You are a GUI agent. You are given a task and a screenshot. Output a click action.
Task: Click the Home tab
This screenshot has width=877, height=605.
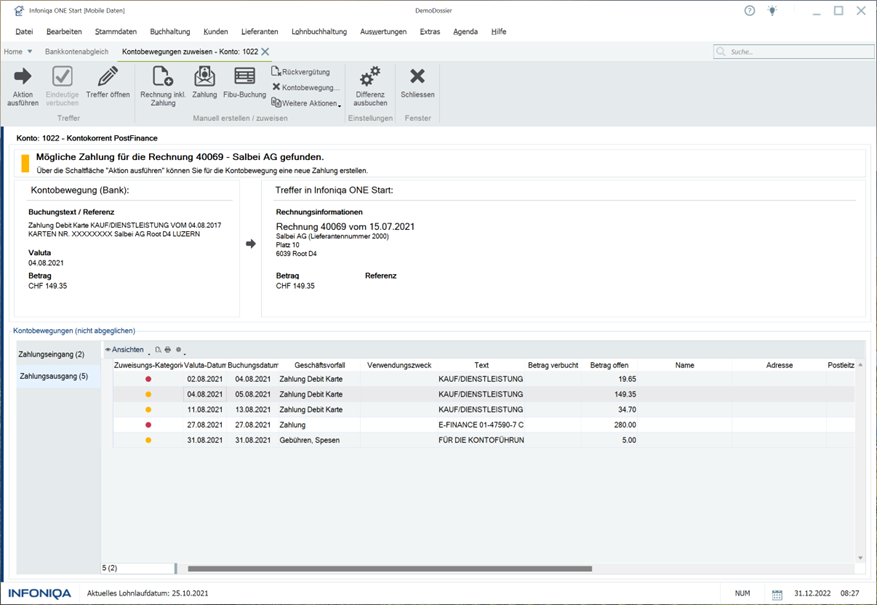(x=13, y=51)
